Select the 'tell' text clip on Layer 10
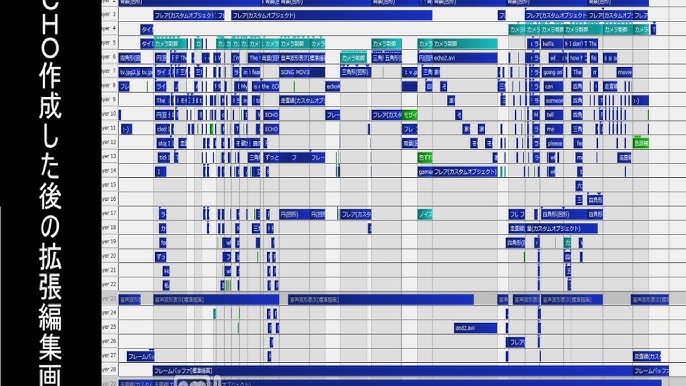This screenshot has height=386, width=686. pos(554,115)
